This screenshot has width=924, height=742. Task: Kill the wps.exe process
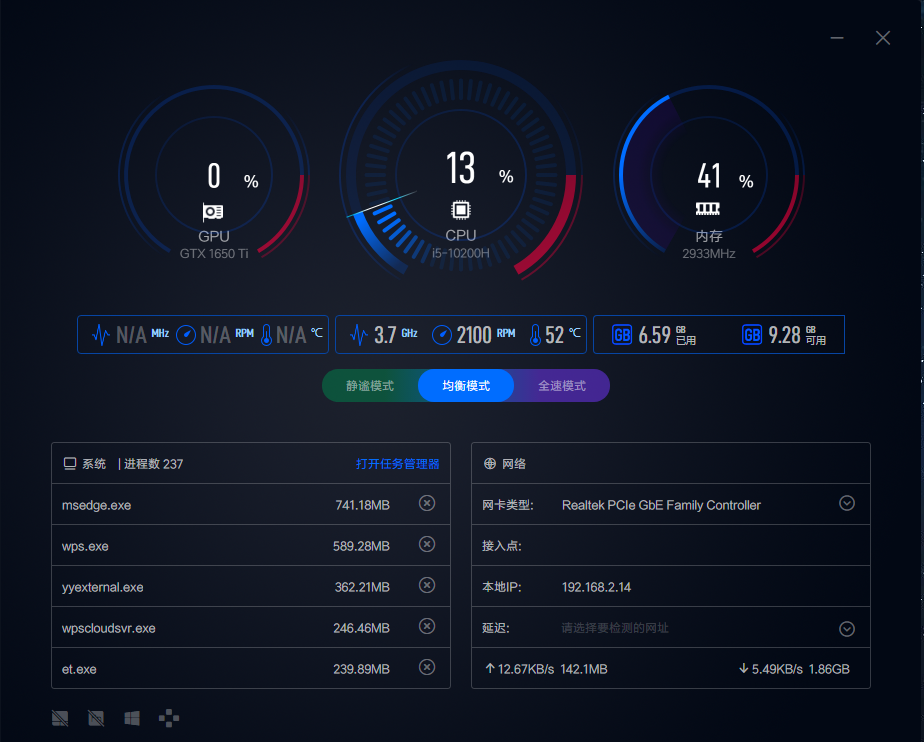coord(427,545)
